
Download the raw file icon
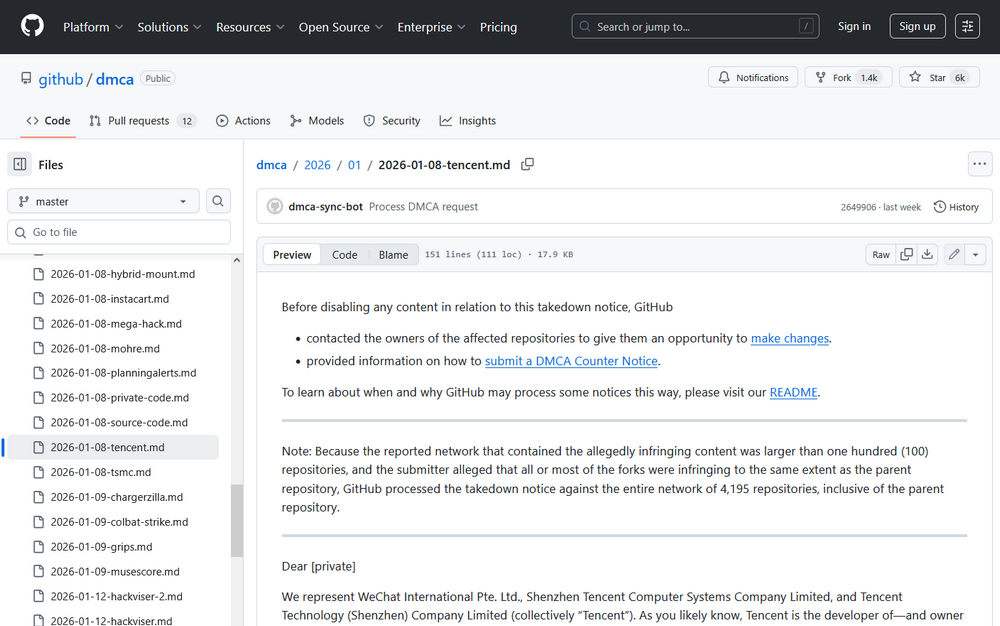point(927,254)
